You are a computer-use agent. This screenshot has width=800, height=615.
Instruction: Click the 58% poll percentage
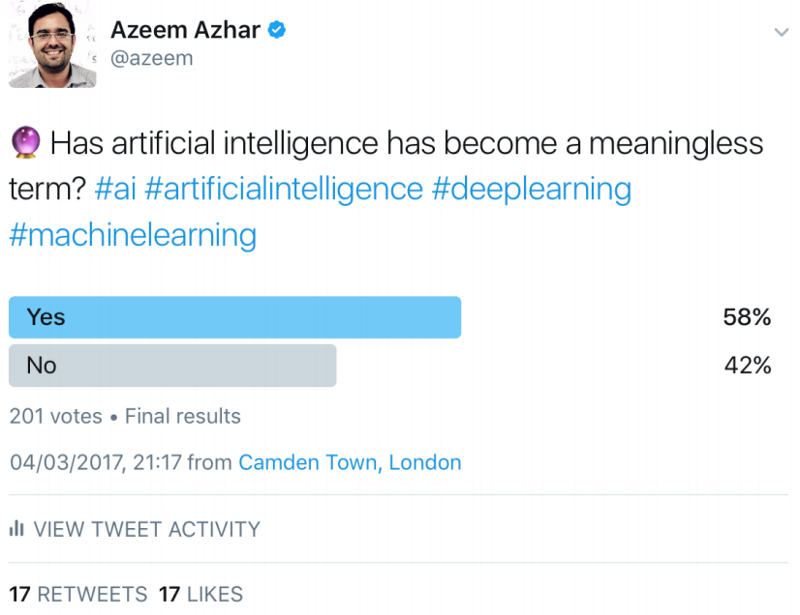[x=747, y=318]
